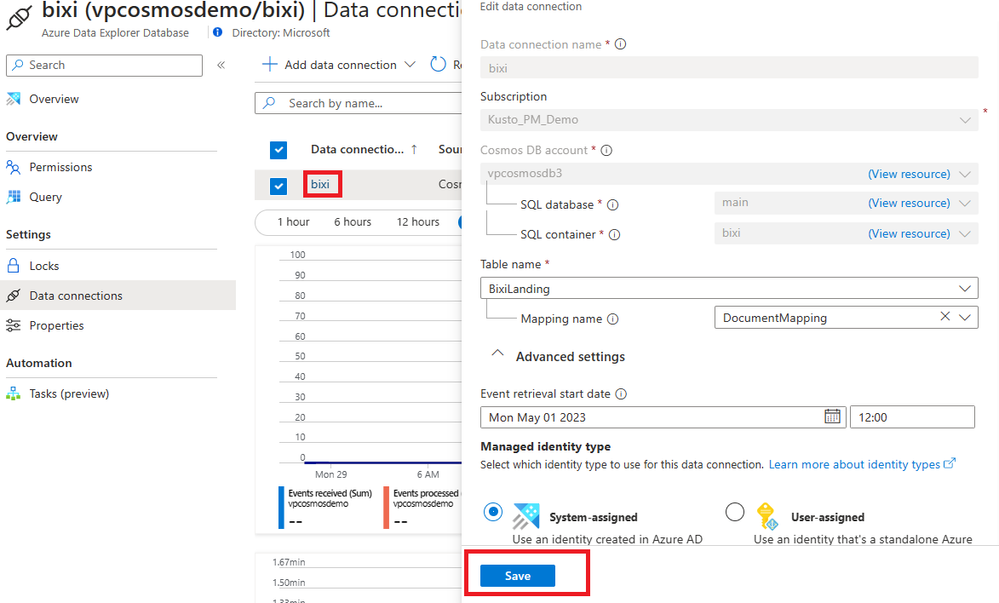Click info icon beside Cosmos DB account
Viewport: 999px width, 603px height.
(607, 150)
